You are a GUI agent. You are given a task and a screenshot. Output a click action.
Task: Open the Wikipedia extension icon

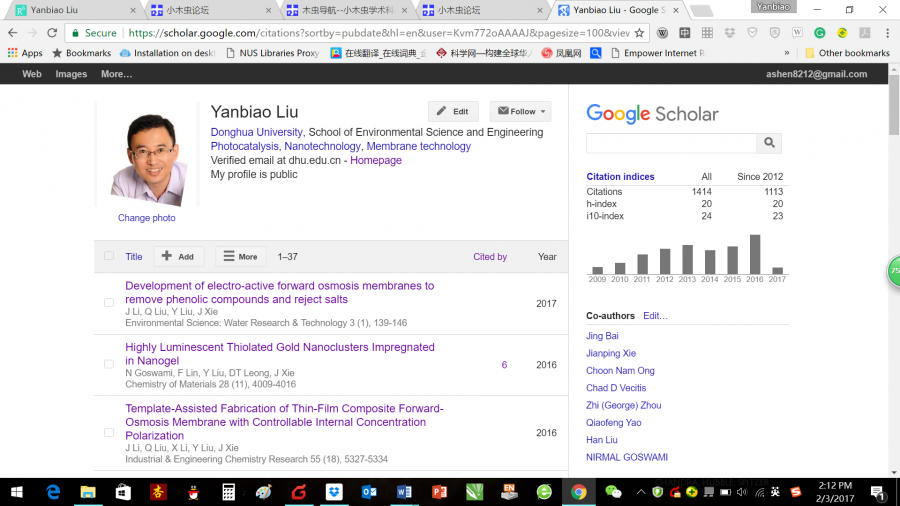pyautogui.click(x=662, y=33)
